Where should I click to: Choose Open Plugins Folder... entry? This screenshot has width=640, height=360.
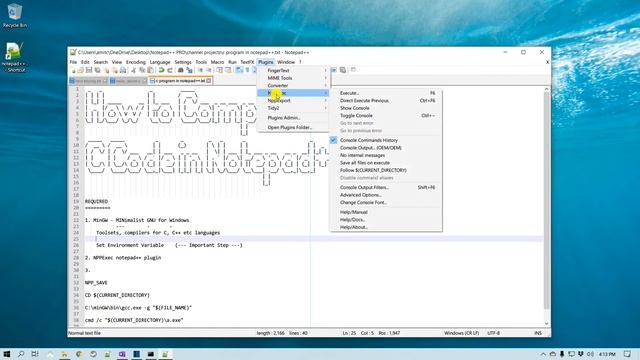click(293, 127)
